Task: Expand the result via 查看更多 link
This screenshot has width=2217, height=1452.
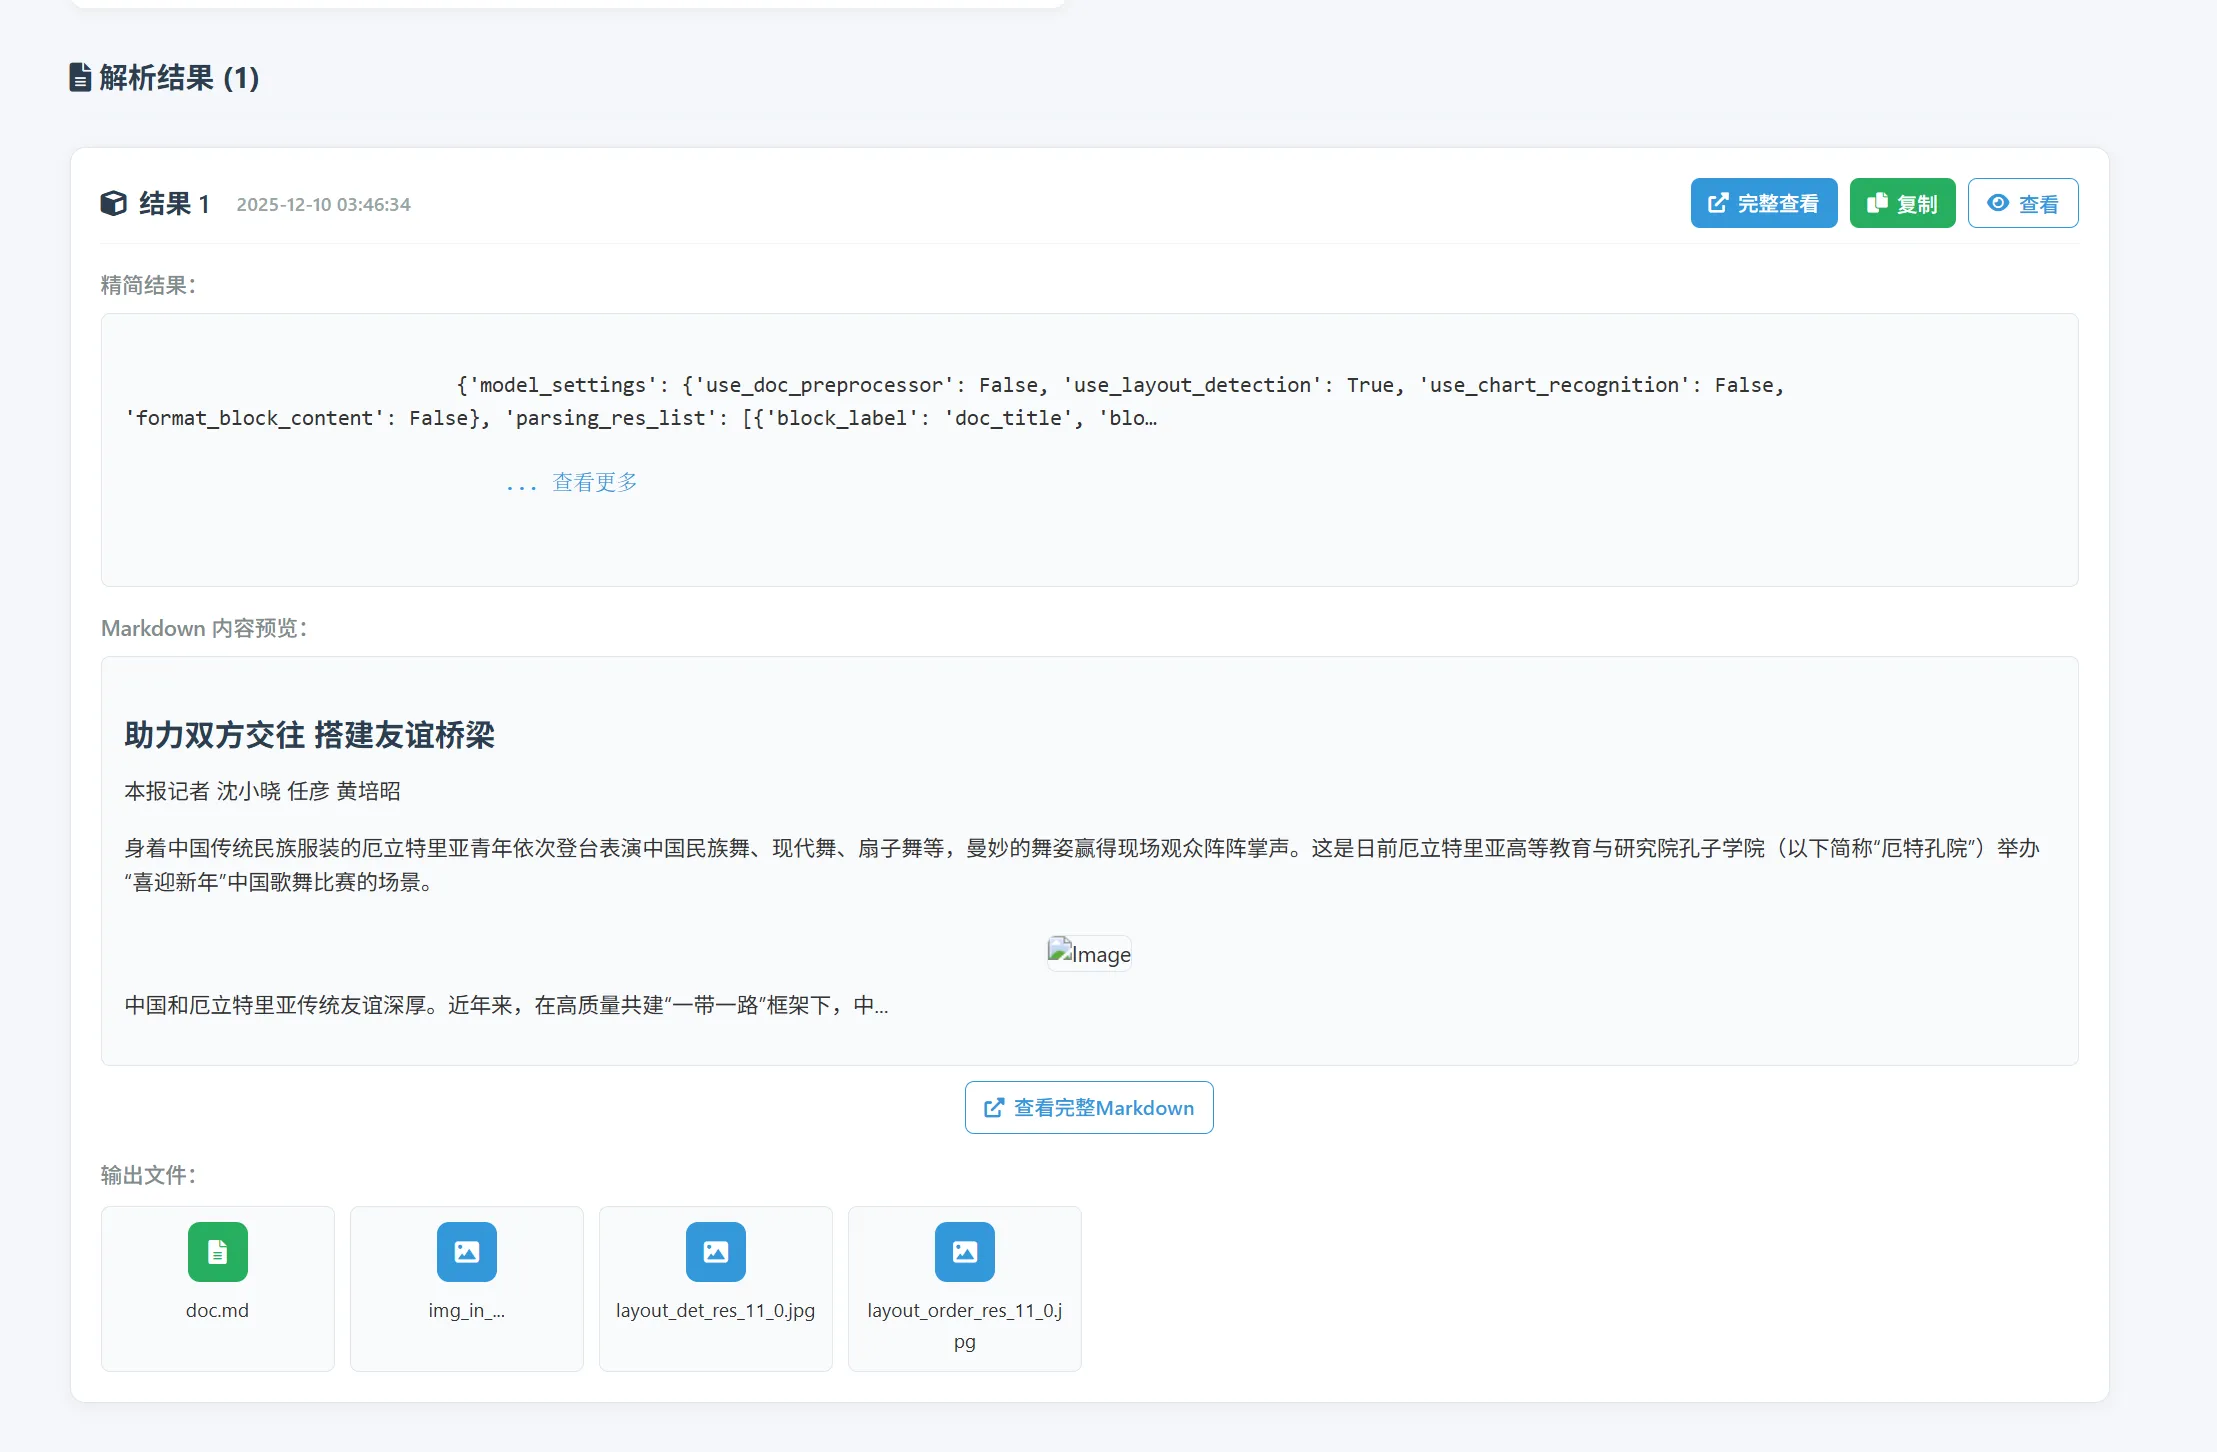Action: click(594, 482)
